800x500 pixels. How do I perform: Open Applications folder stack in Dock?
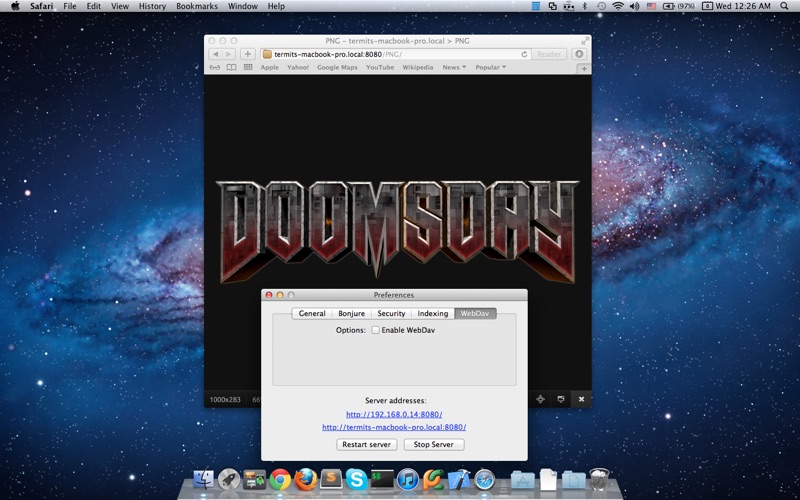point(522,480)
